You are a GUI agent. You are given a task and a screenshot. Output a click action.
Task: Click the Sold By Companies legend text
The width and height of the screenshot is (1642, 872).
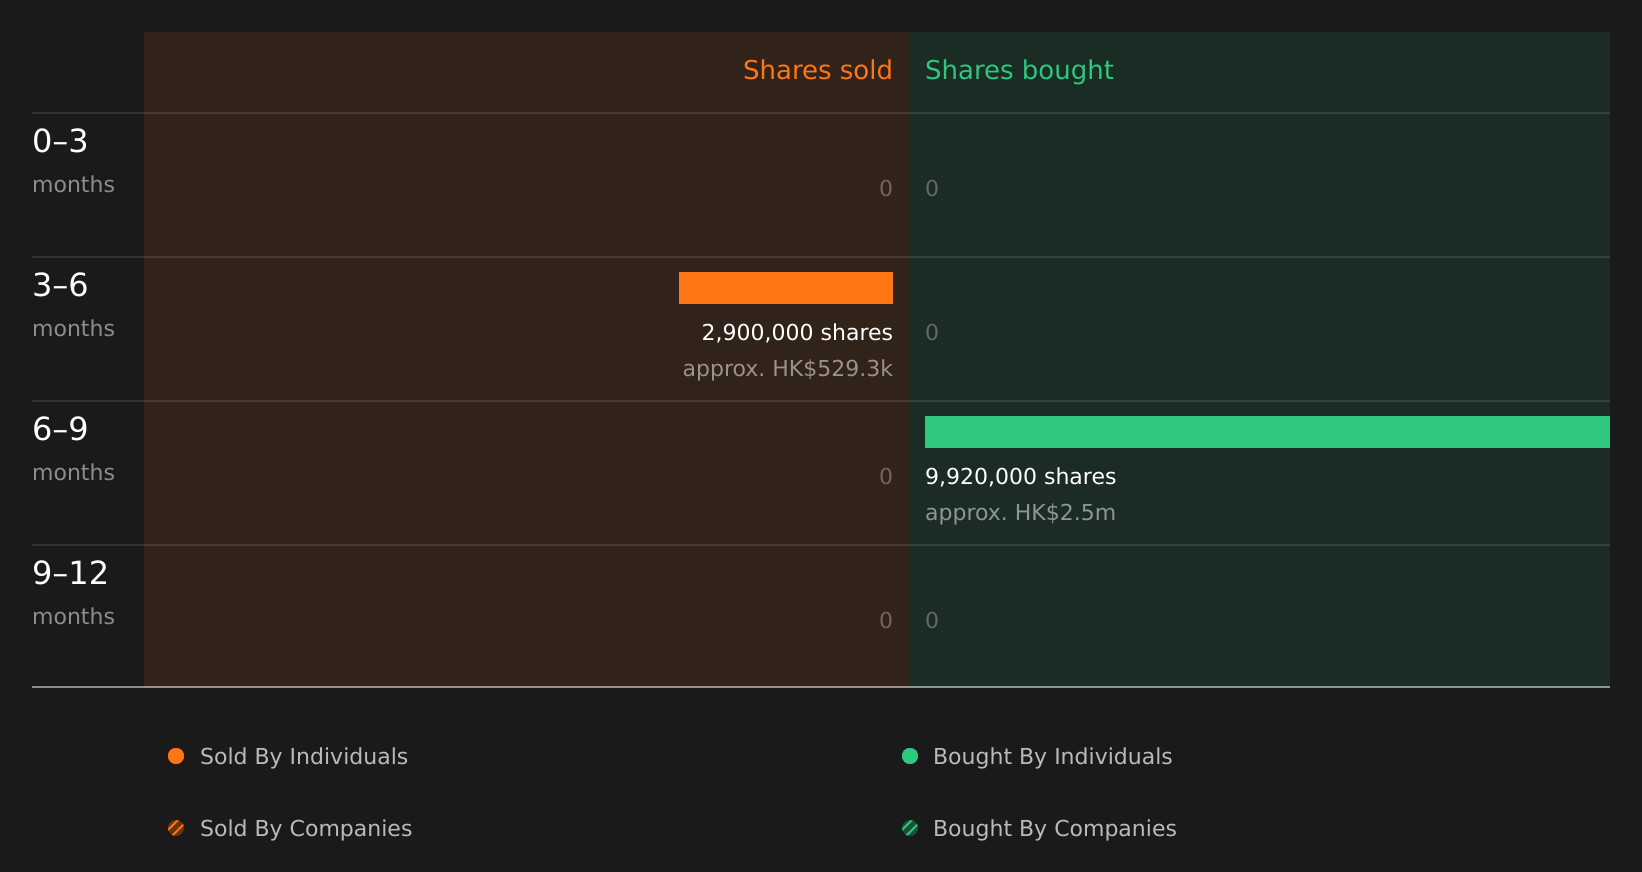point(306,828)
